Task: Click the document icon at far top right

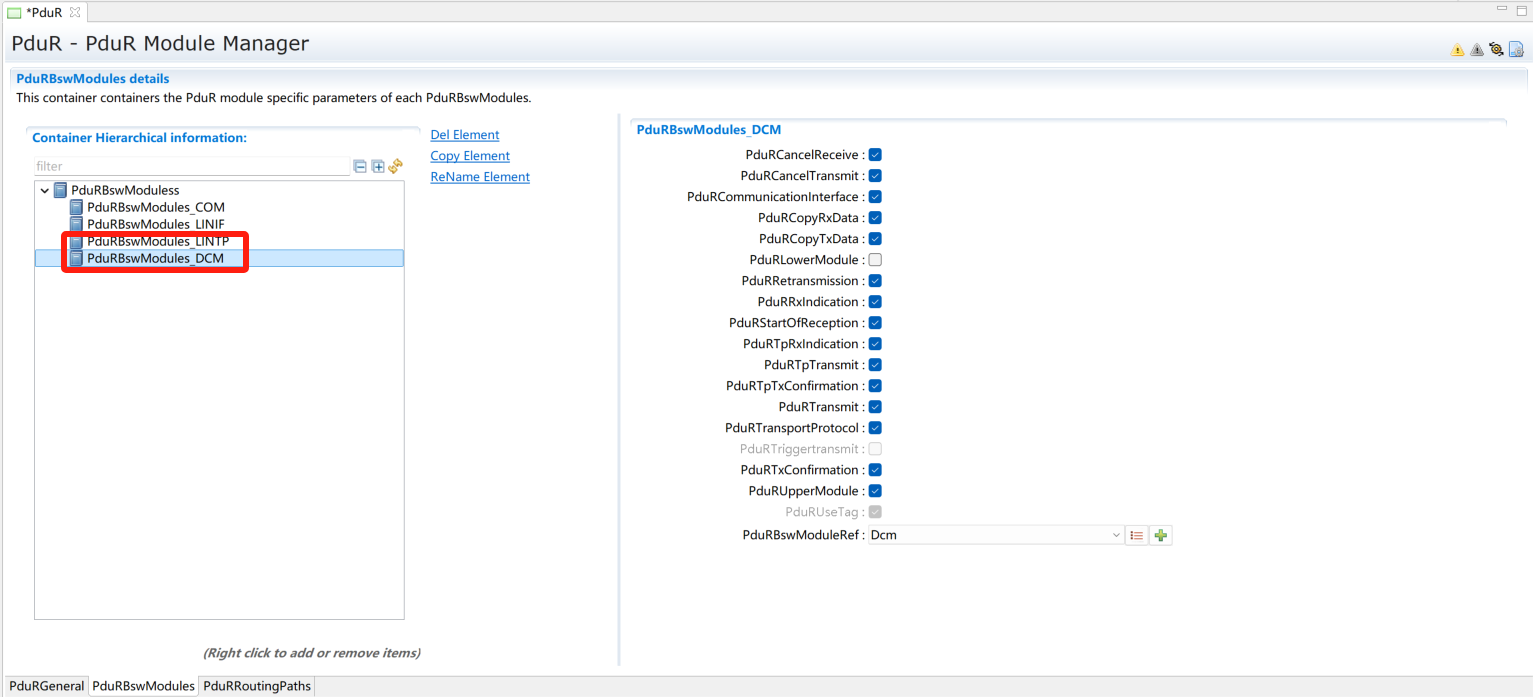Action: click(x=1516, y=50)
